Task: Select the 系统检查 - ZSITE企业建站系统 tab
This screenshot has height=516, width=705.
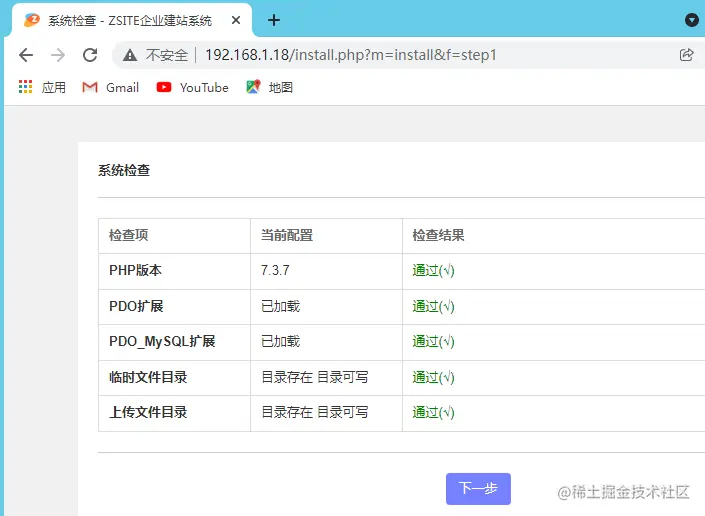Action: (x=132, y=20)
